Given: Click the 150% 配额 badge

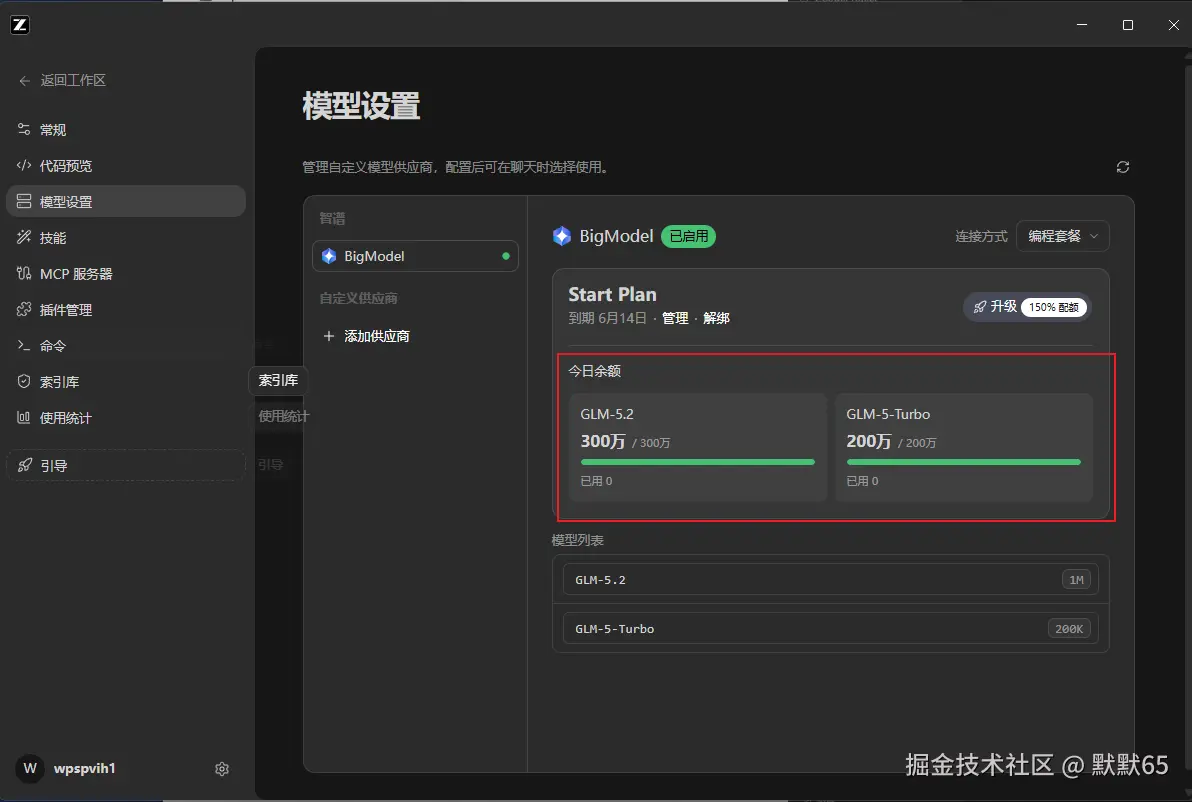Looking at the screenshot, I should coord(1054,307).
